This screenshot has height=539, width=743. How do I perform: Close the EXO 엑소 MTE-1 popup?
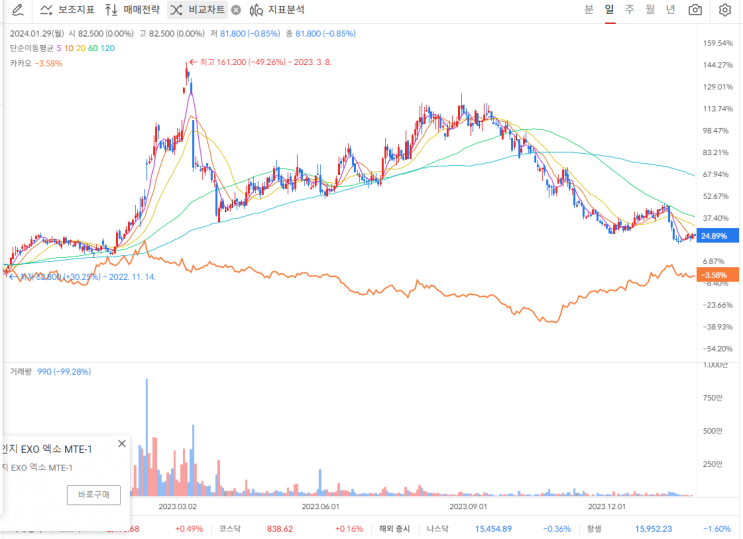[x=122, y=444]
